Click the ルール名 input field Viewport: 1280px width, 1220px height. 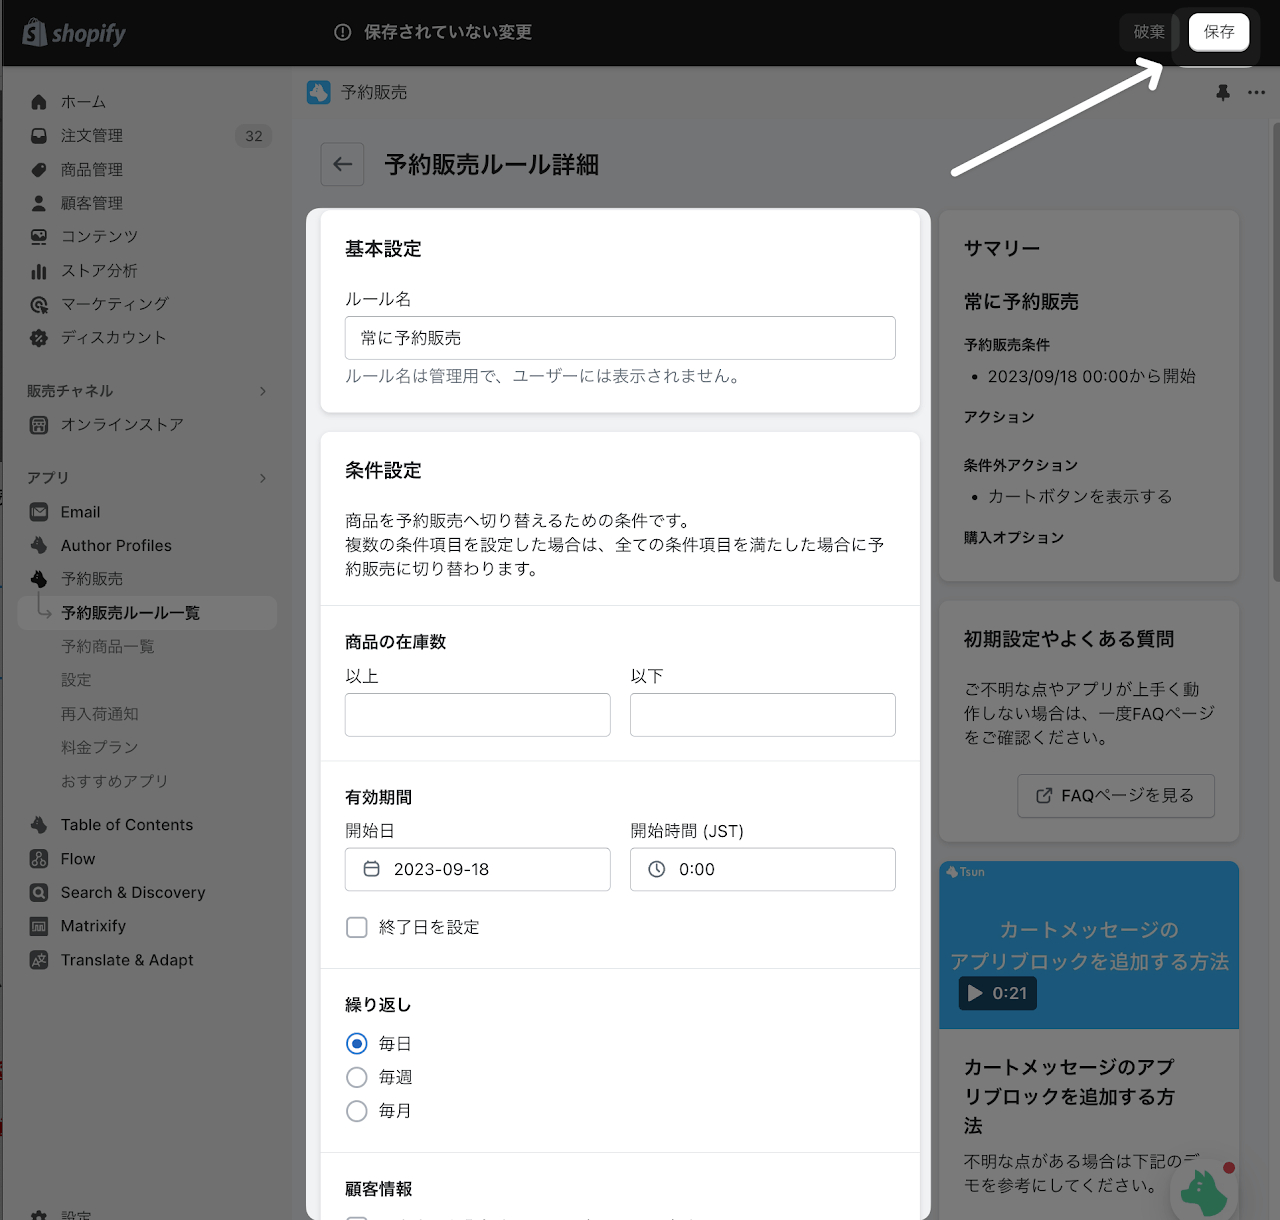[x=620, y=338]
